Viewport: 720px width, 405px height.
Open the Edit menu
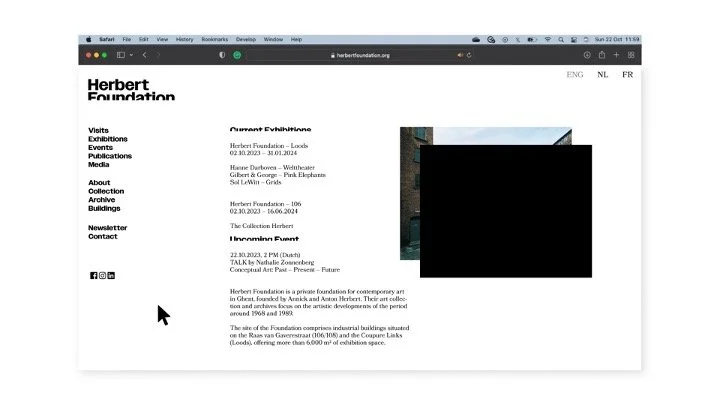click(x=144, y=39)
